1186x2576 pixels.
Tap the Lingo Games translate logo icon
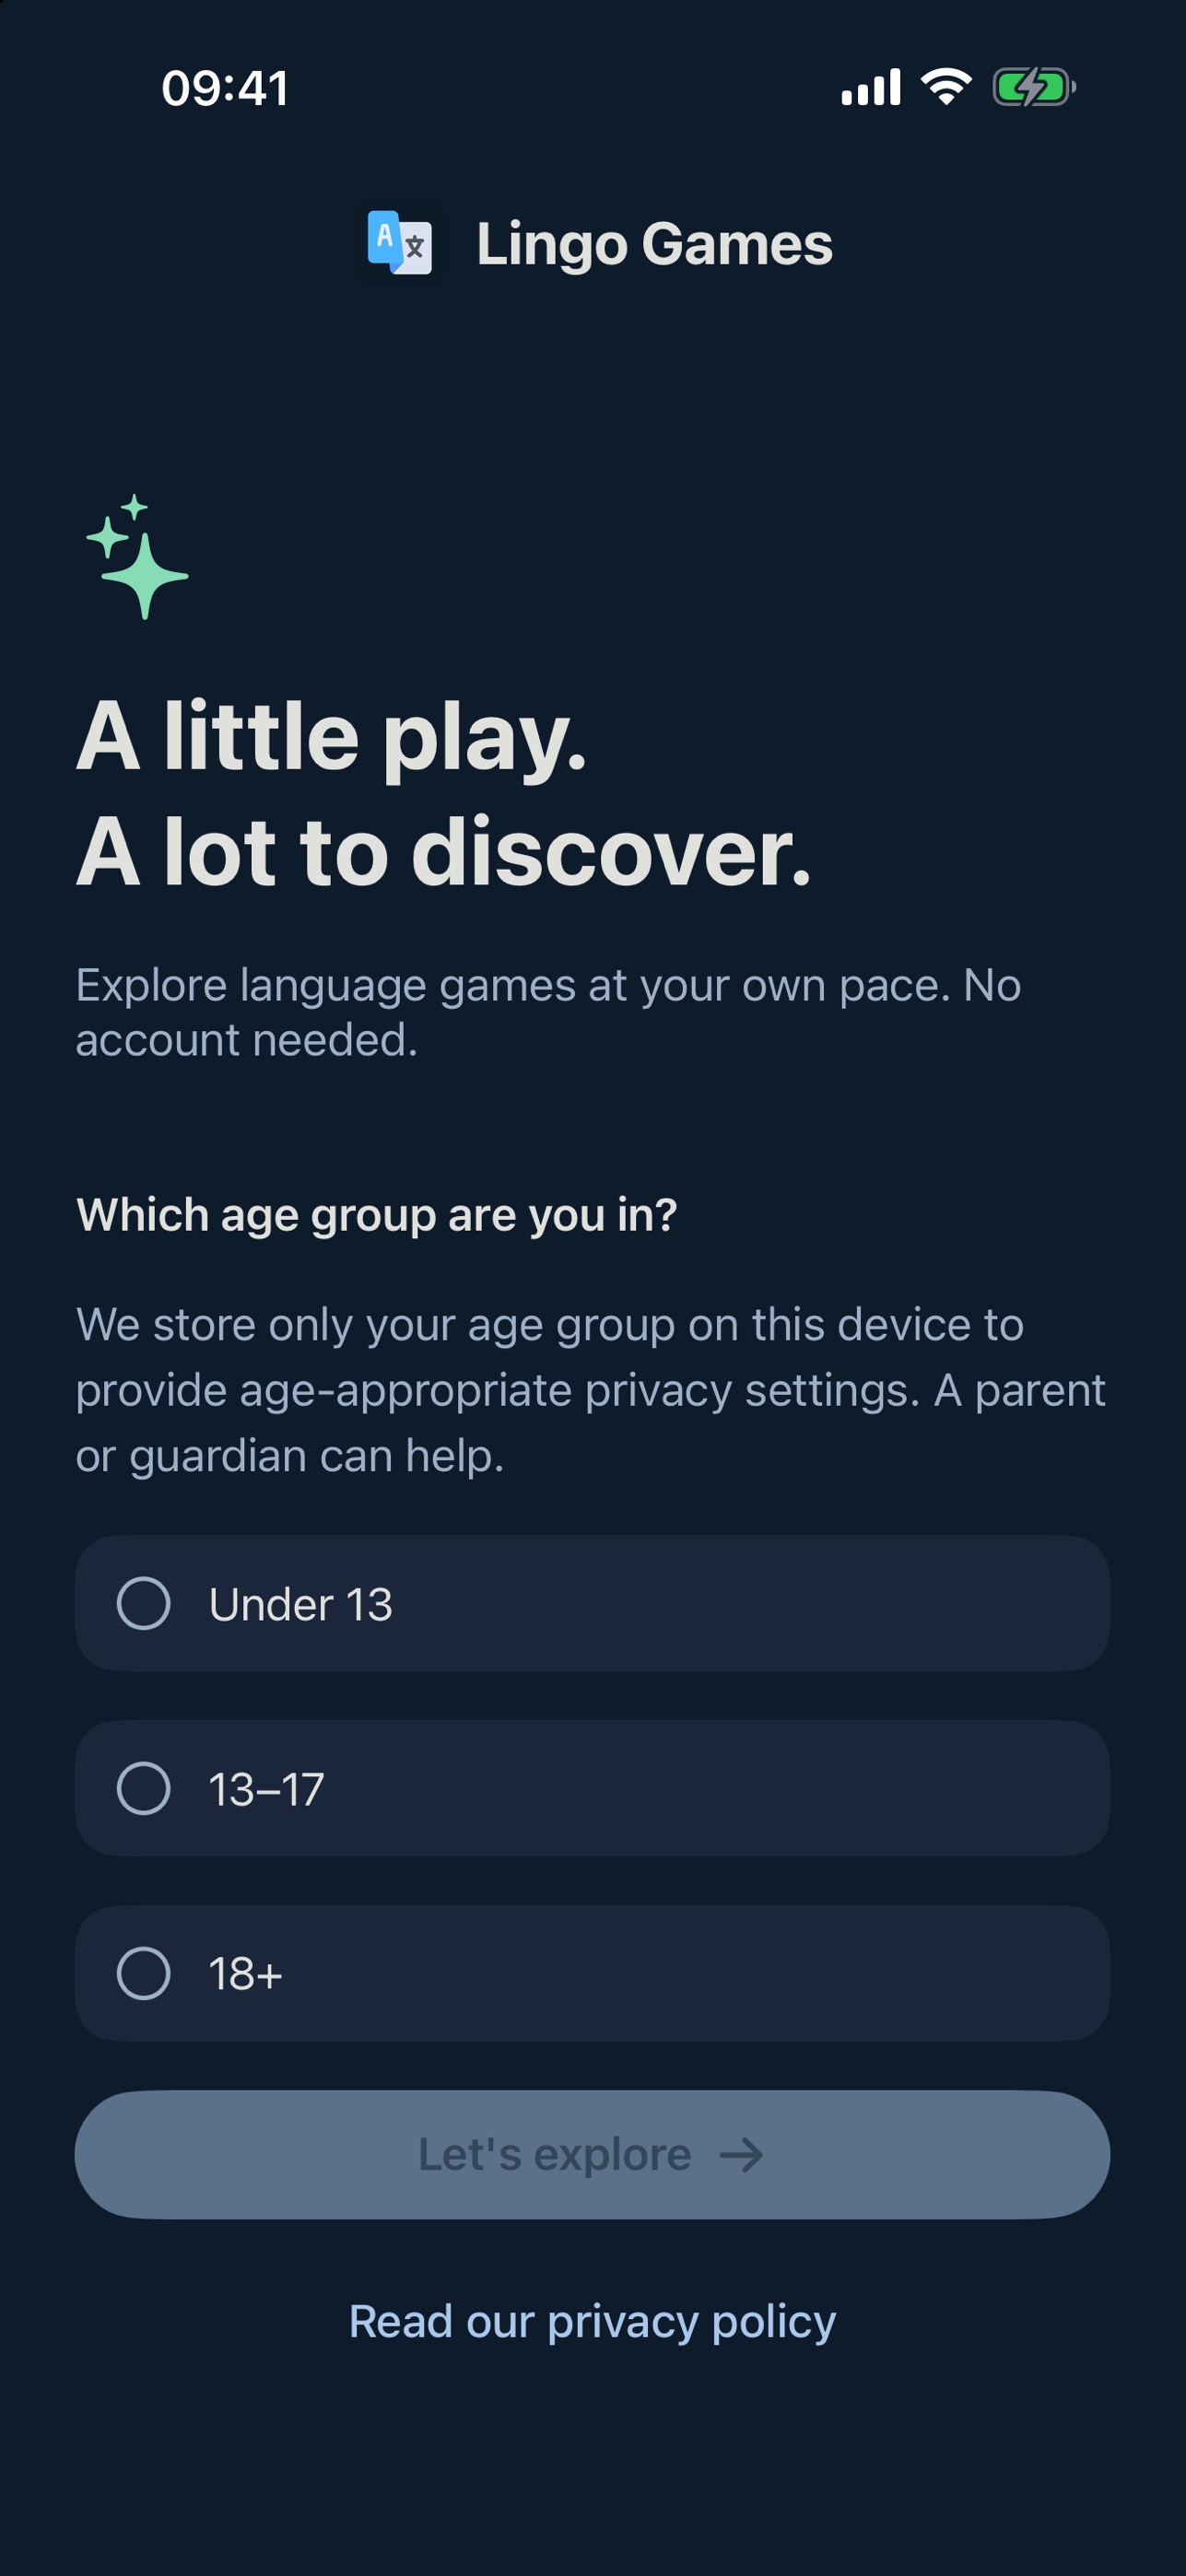(x=400, y=243)
